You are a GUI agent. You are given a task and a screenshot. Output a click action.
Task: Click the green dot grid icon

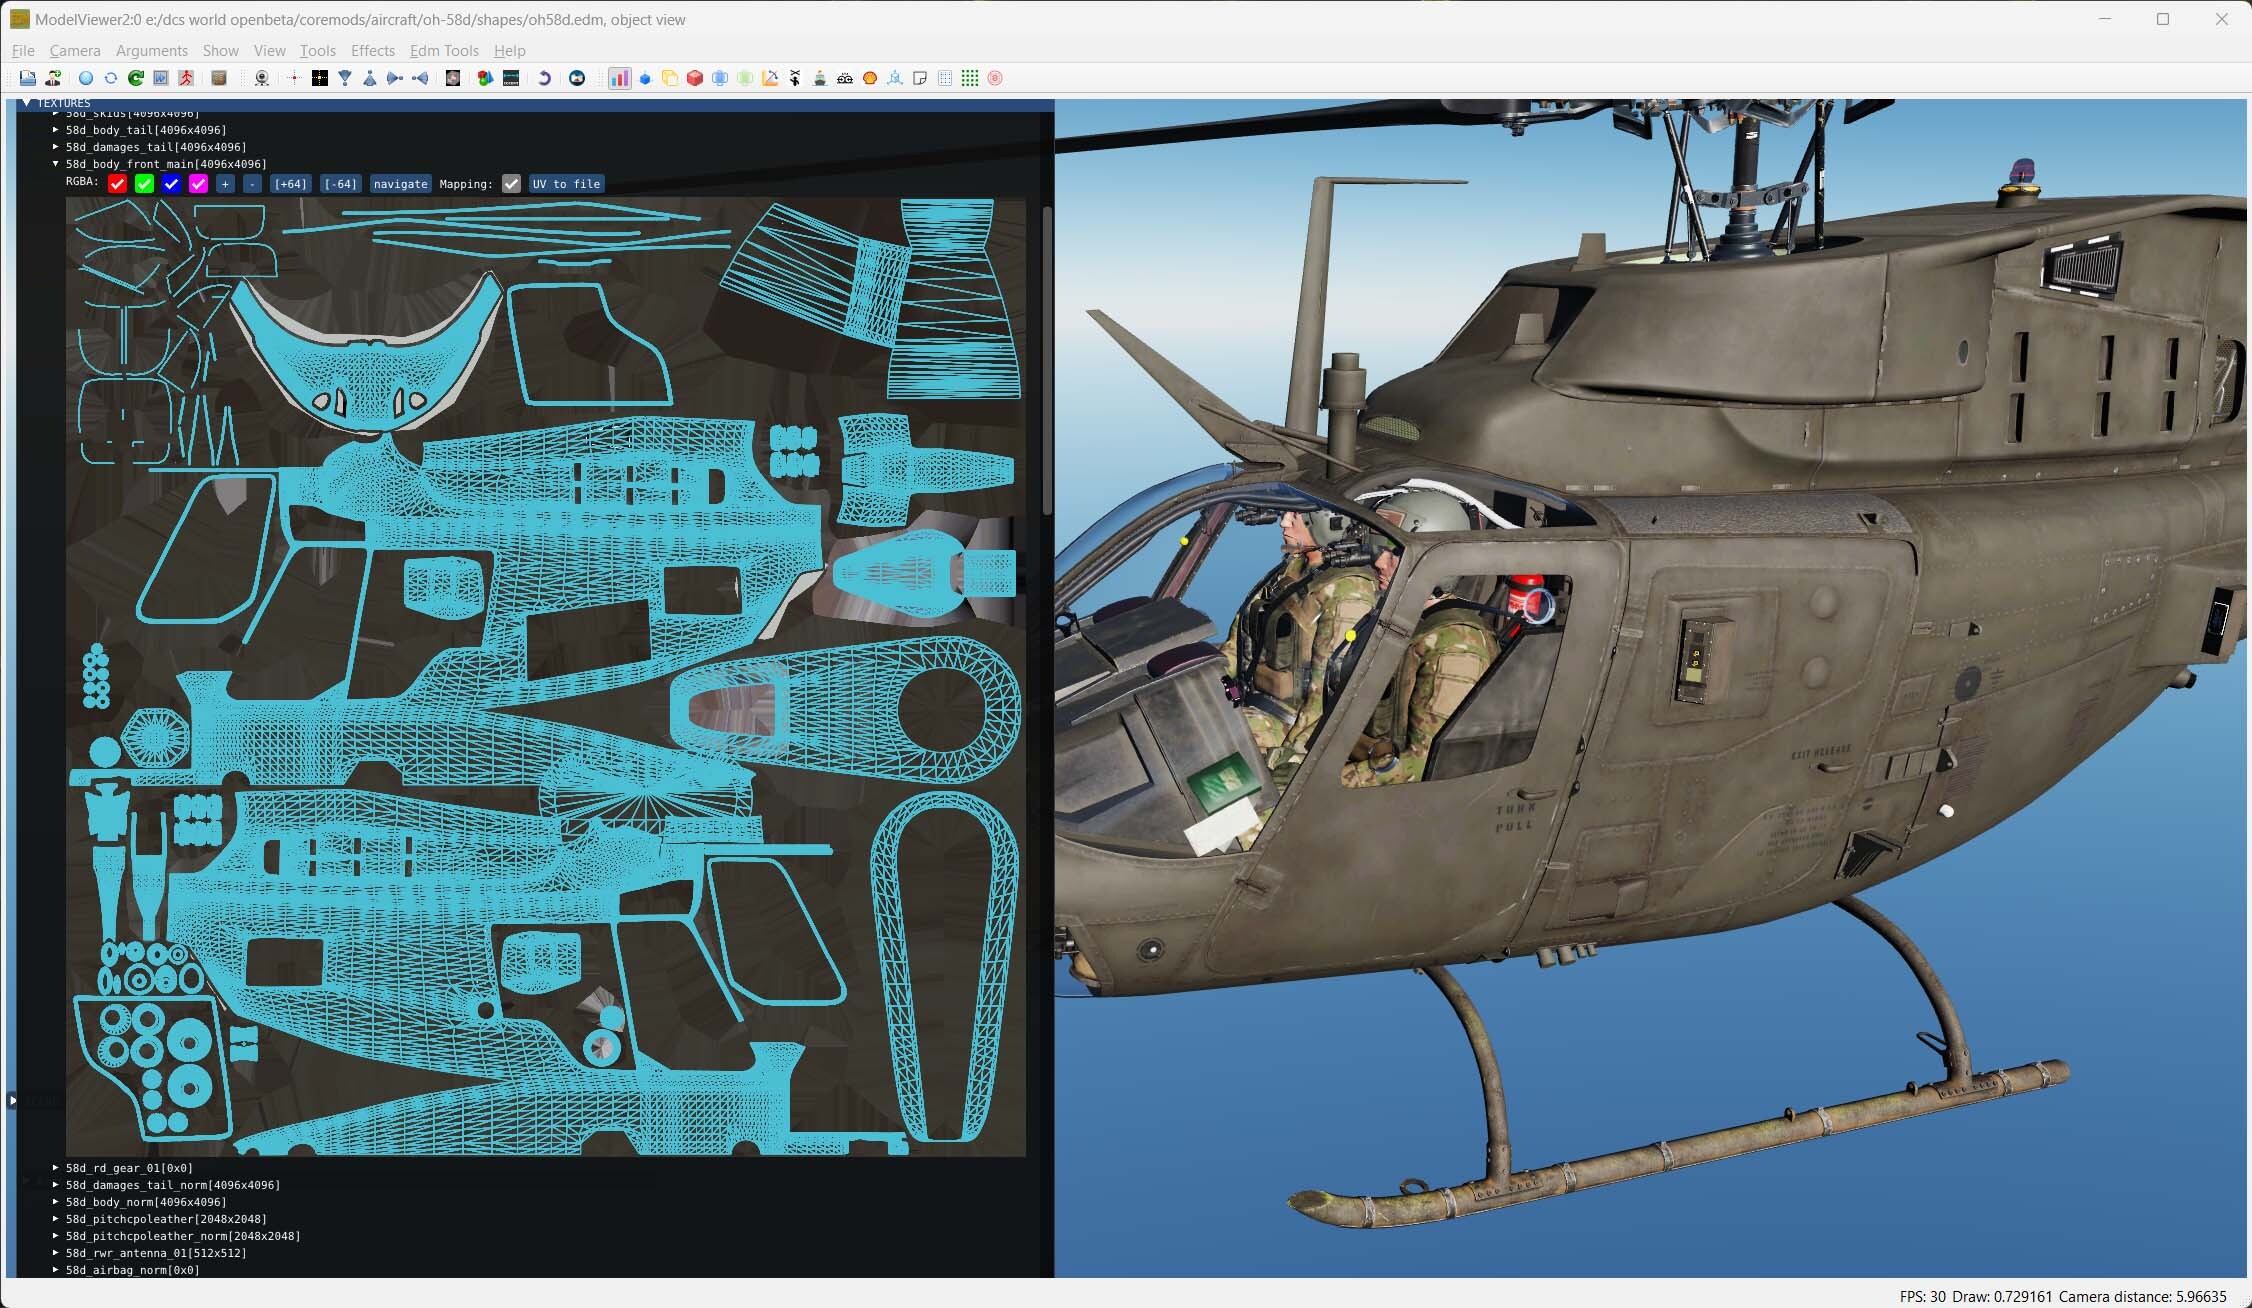point(970,78)
